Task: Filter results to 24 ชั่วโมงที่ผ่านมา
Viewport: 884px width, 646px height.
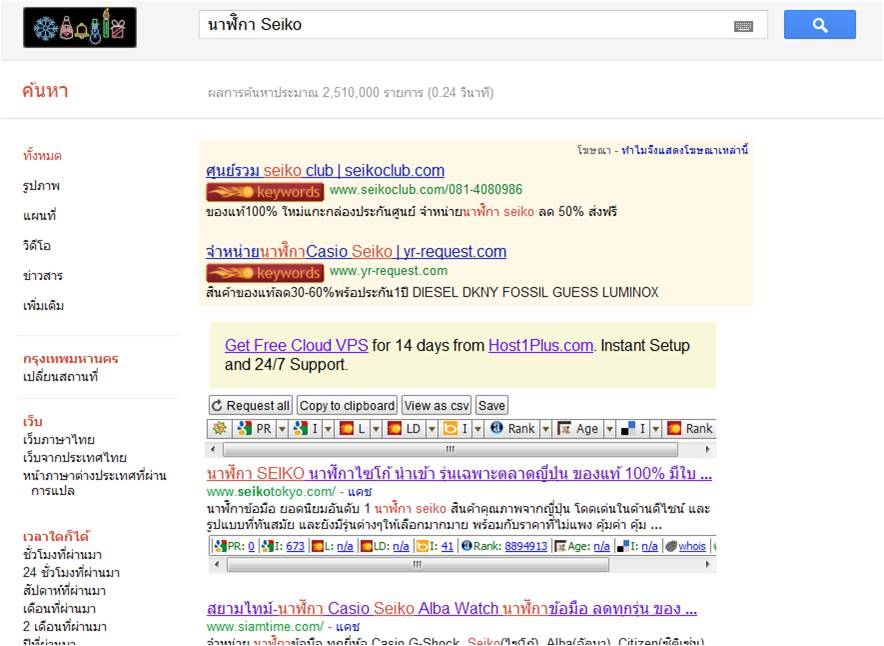Action: point(71,573)
